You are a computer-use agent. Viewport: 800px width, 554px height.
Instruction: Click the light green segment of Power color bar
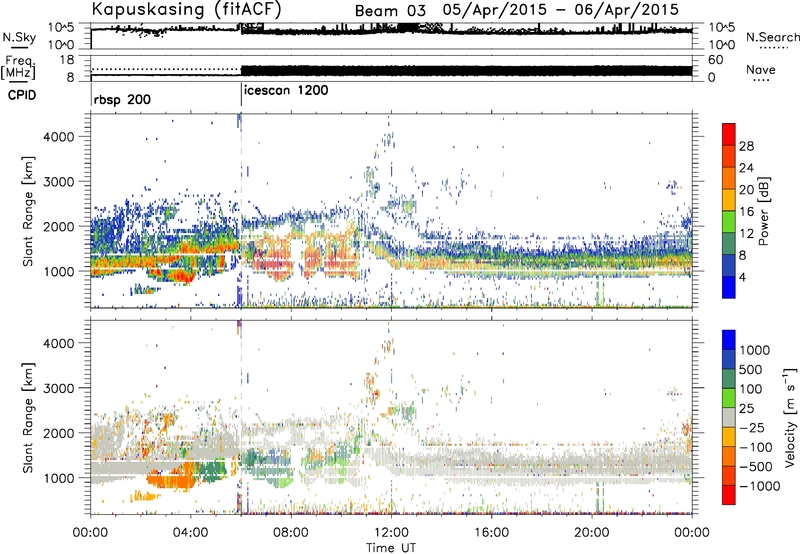[x=729, y=222]
